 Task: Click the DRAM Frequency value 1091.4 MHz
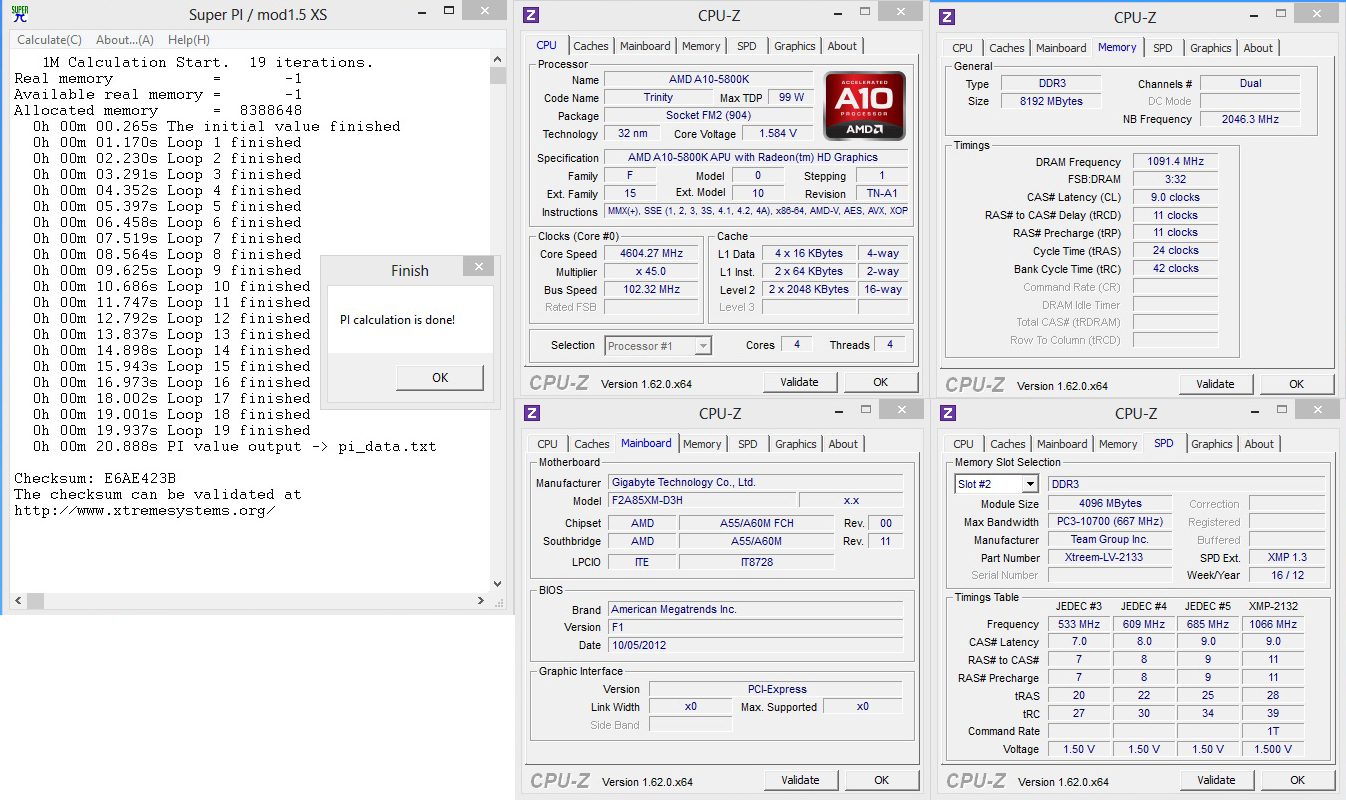[x=1175, y=162]
